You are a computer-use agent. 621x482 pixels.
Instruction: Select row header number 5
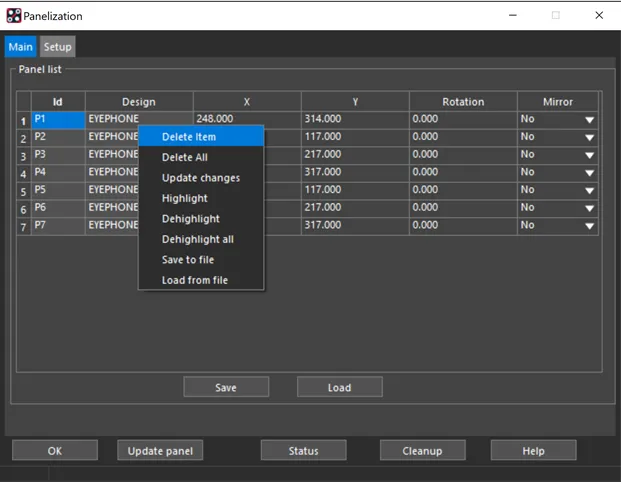(24, 191)
